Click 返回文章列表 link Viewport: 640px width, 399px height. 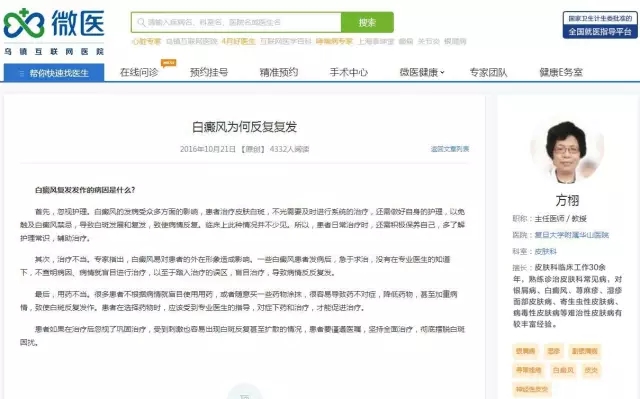450,149
